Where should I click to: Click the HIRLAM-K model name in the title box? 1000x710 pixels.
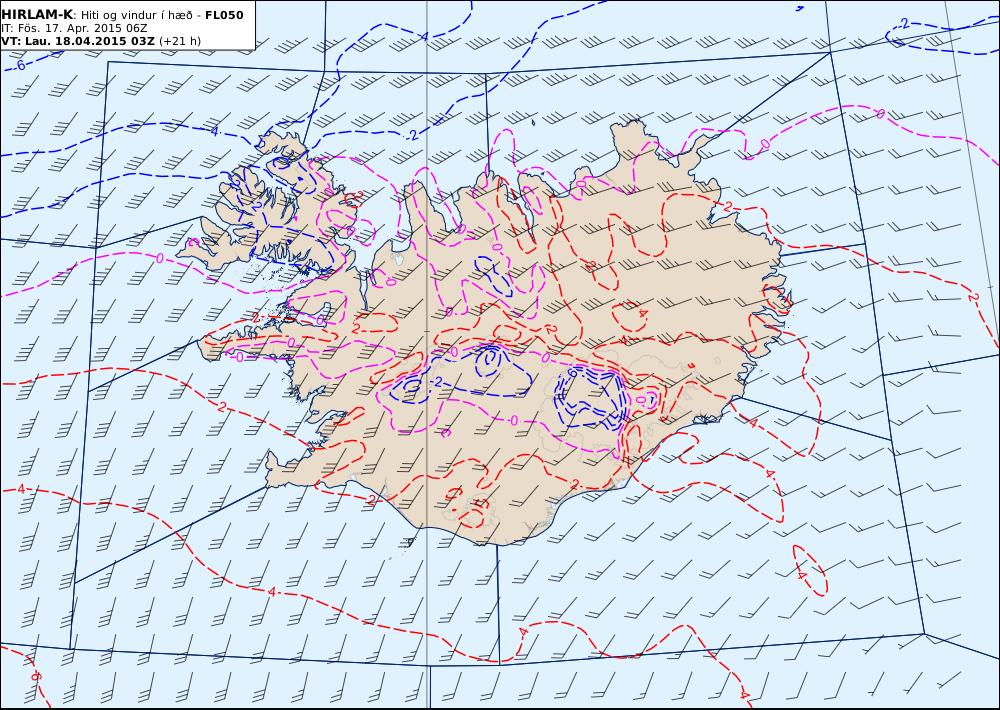click(37, 15)
